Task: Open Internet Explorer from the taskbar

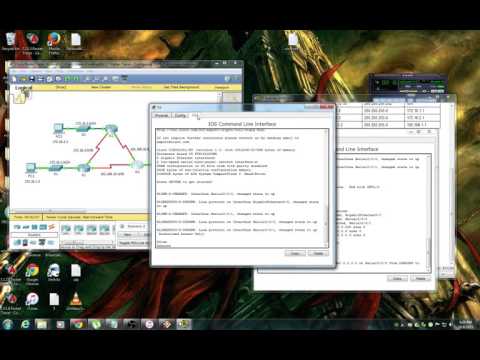Action: (25, 324)
